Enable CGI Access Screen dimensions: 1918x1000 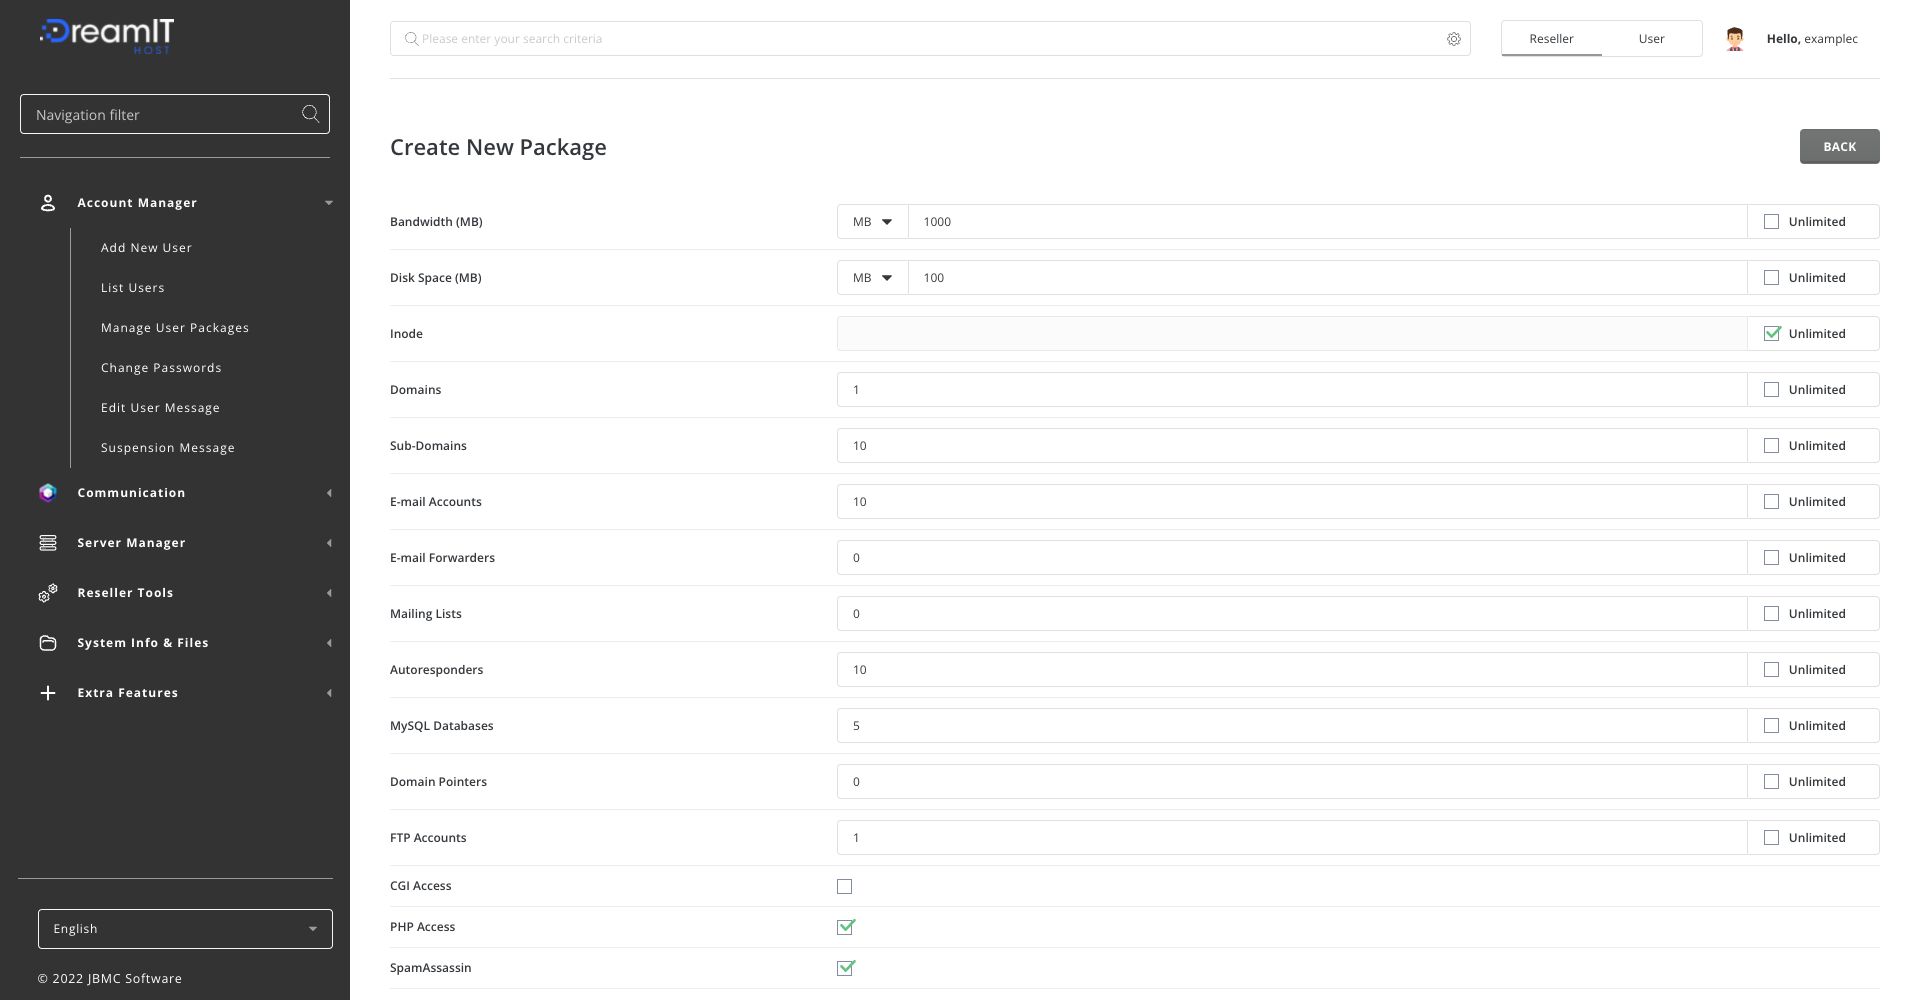845,886
